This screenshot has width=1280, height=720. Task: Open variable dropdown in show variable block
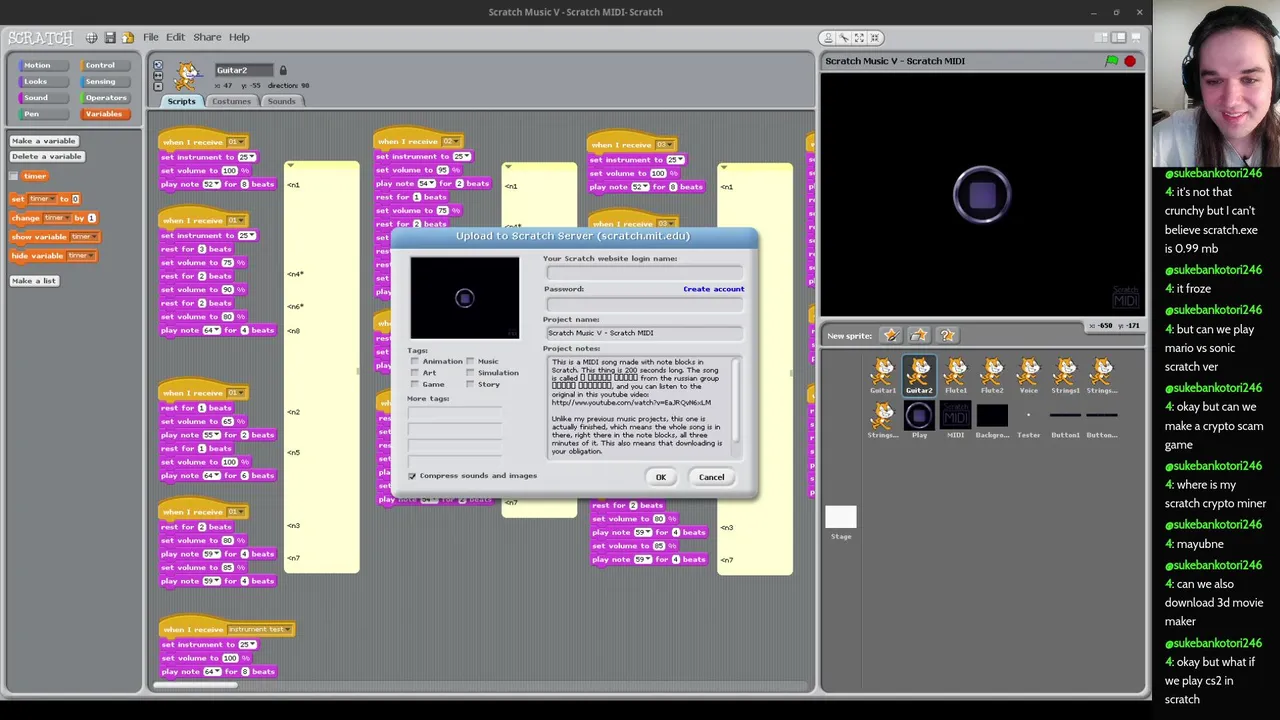click(84, 237)
